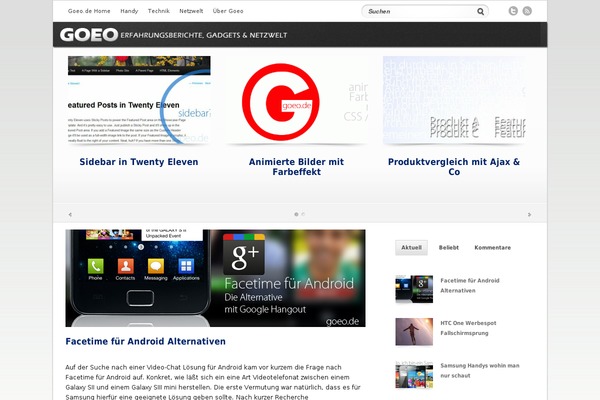Screen dimensions: 600x400
Task: Advance carousel with right arrow
Action: point(530,214)
